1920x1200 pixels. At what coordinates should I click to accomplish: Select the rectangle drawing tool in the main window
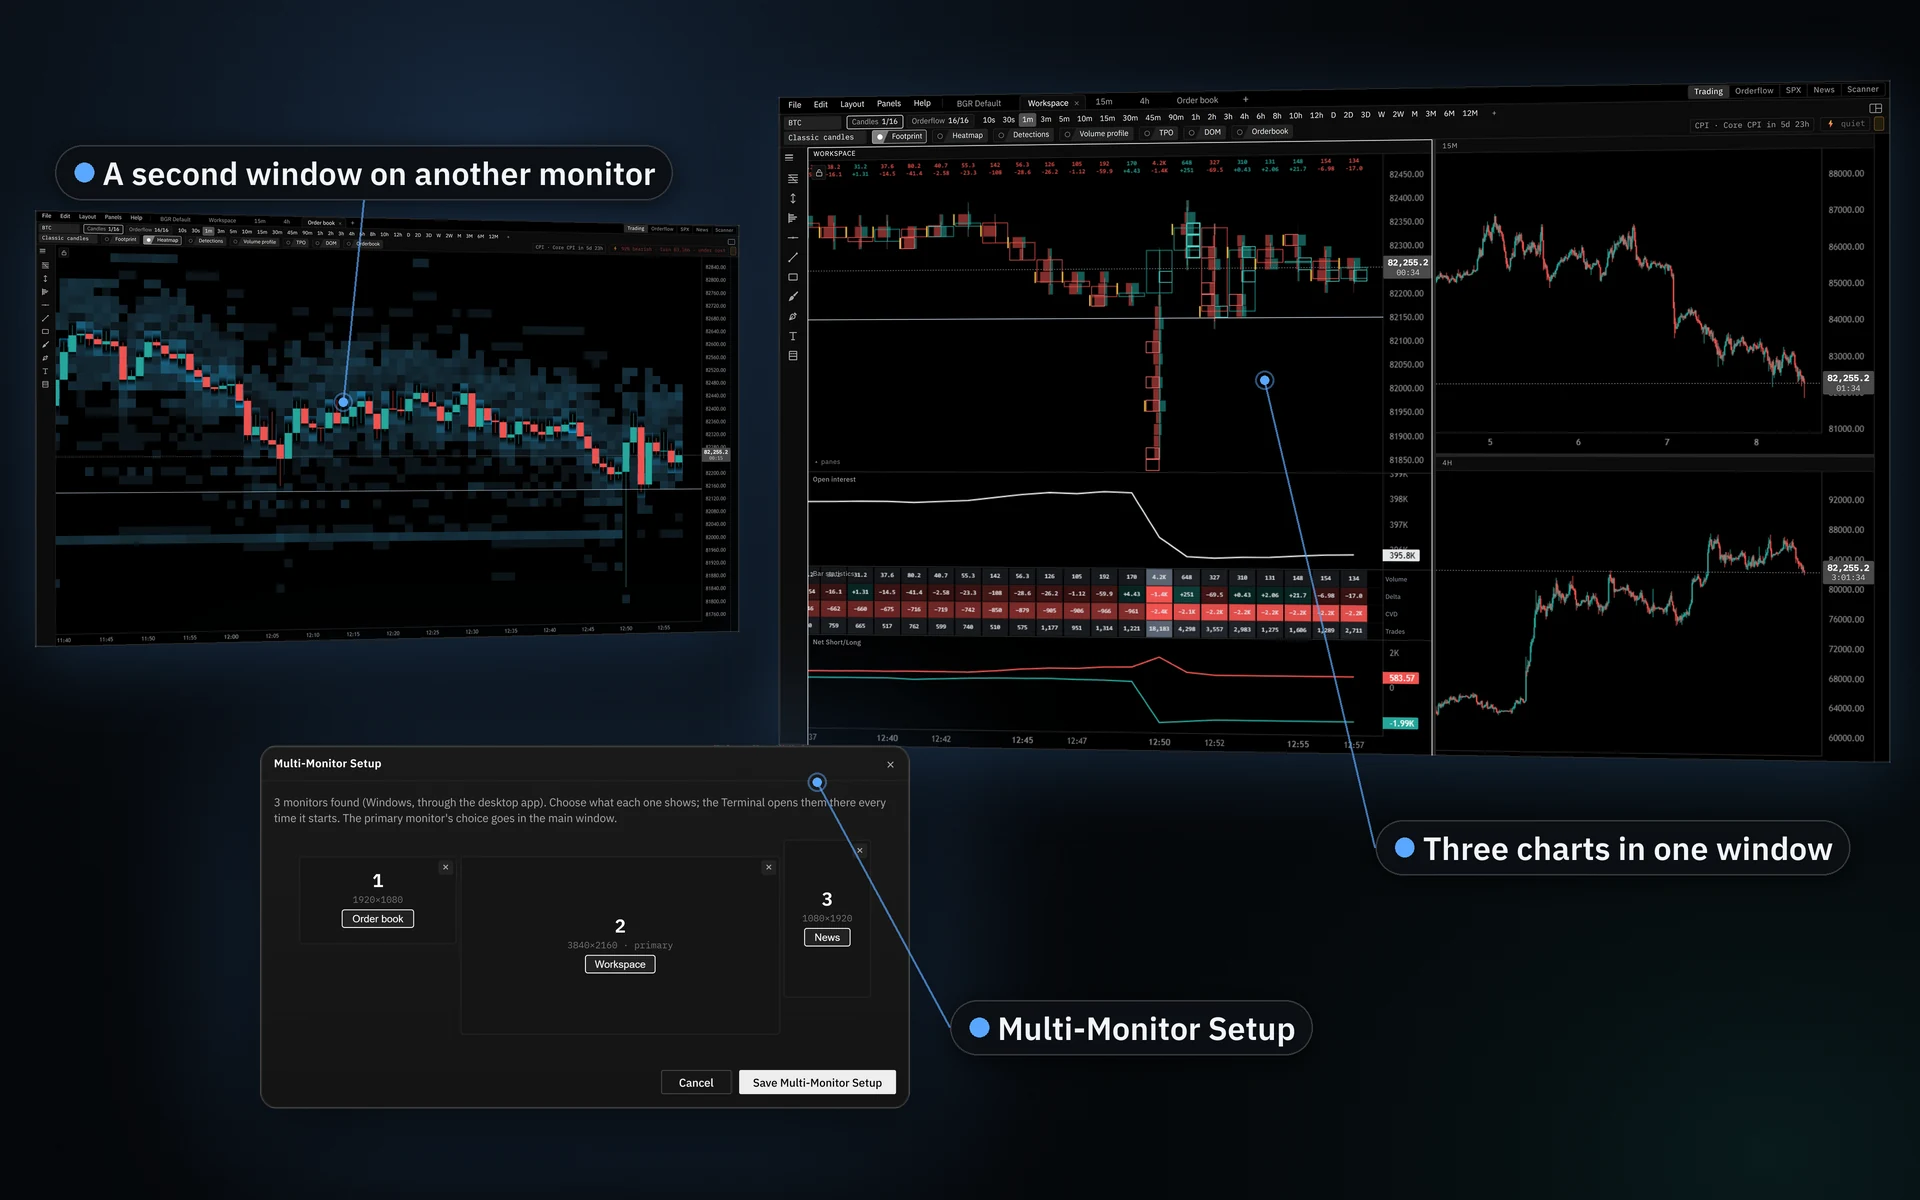pyautogui.click(x=793, y=277)
